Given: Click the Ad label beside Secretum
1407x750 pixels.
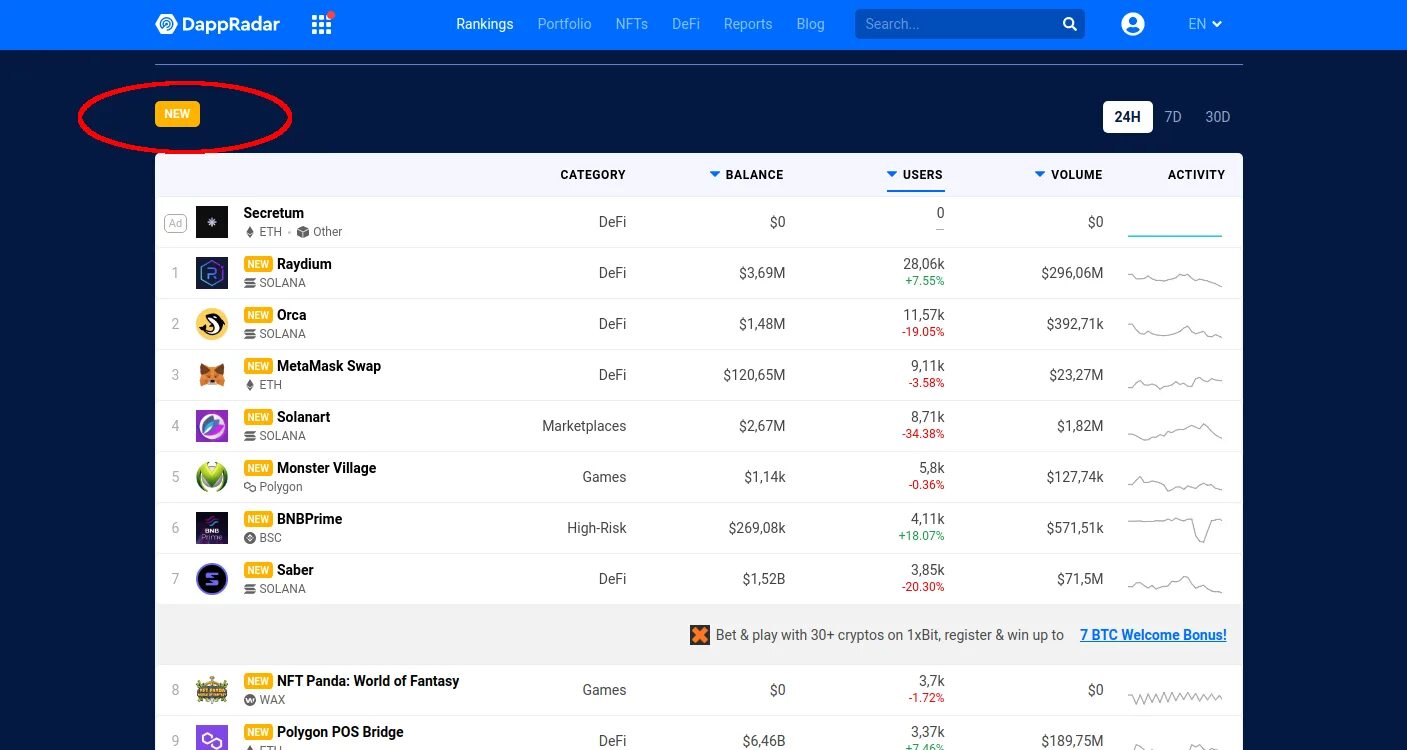Looking at the screenshot, I should (x=175, y=223).
